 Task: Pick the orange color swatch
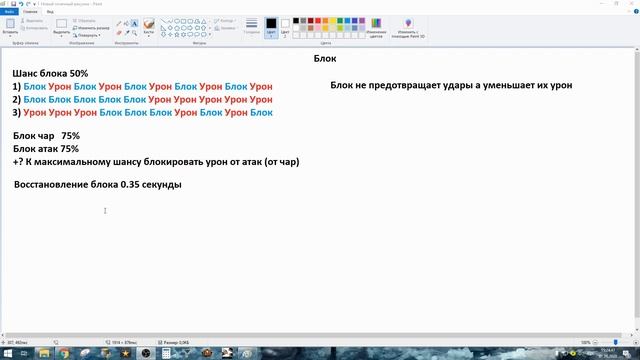click(325, 20)
